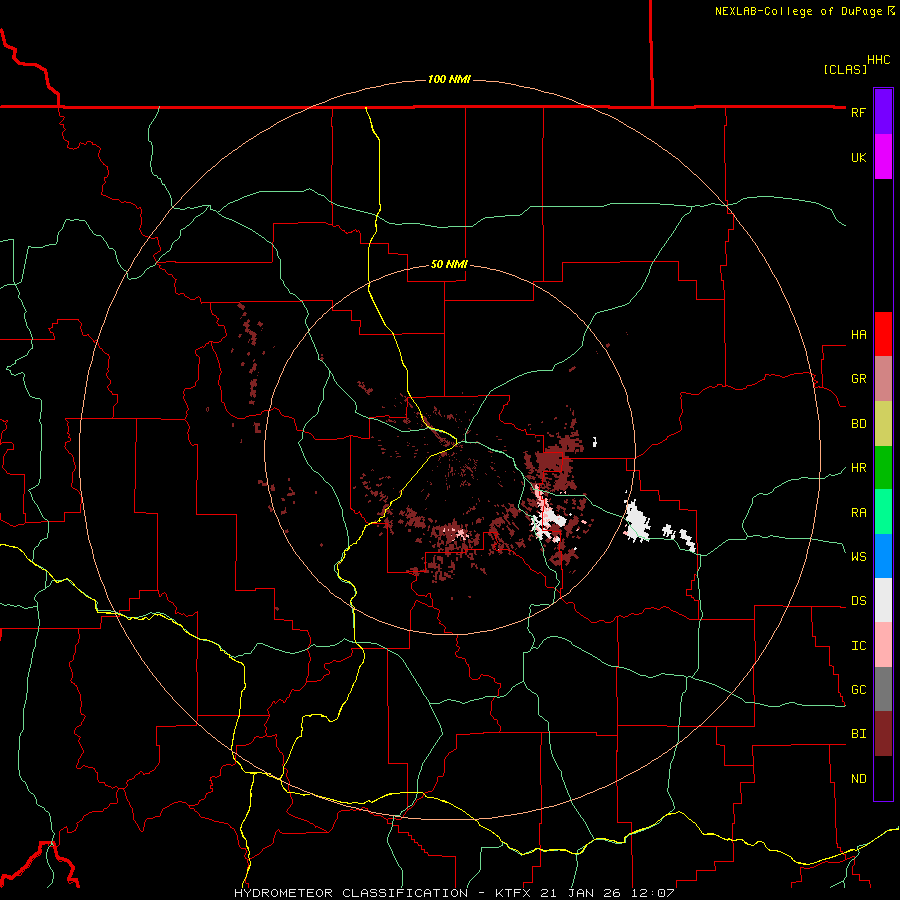Click the BD legend label
This screenshot has height=900, width=900.
point(858,424)
